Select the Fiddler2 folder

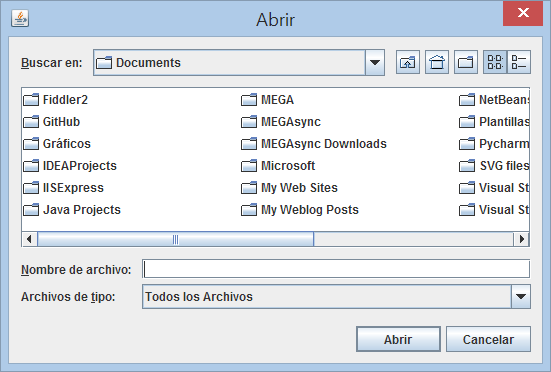pos(56,100)
